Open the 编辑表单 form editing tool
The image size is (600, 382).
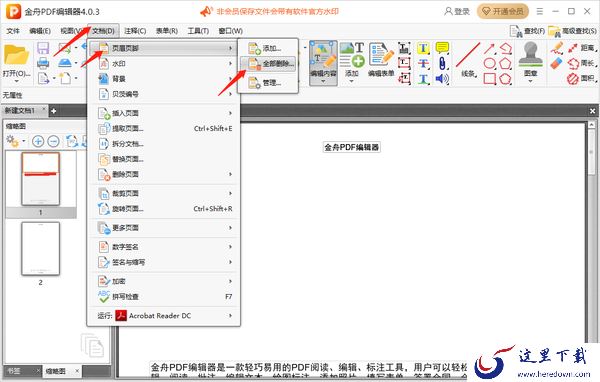click(381, 59)
